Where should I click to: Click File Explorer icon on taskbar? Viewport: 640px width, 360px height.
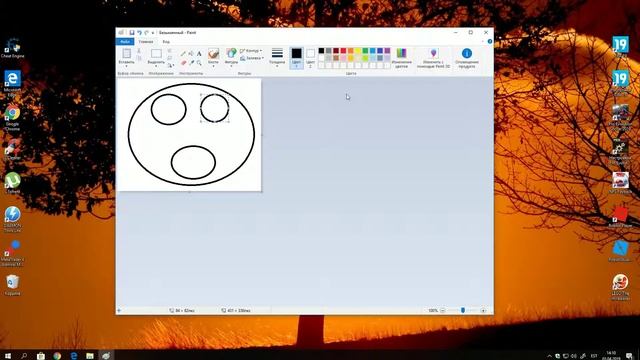[x=90, y=356]
